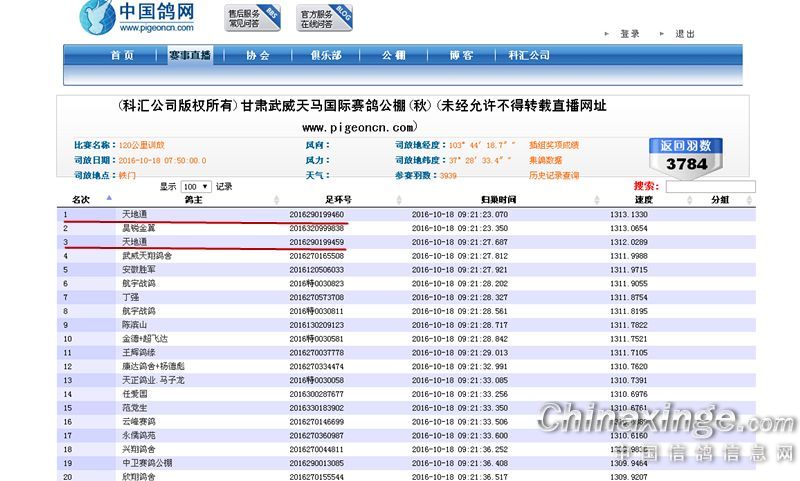Click the 登录 login link
This screenshot has height=481, width=800.
(629, 34)
